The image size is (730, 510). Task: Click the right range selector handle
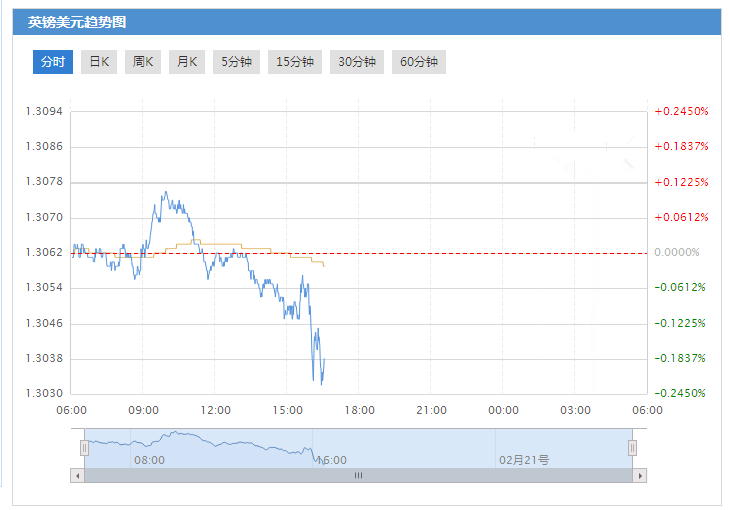click(632, 449)
